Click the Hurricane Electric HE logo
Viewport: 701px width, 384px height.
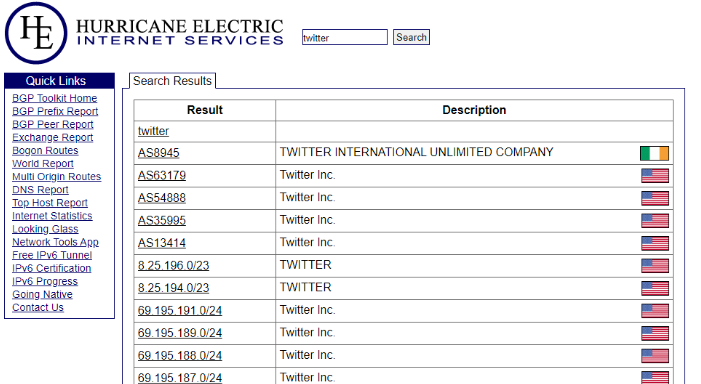click(x=36, y=33)
